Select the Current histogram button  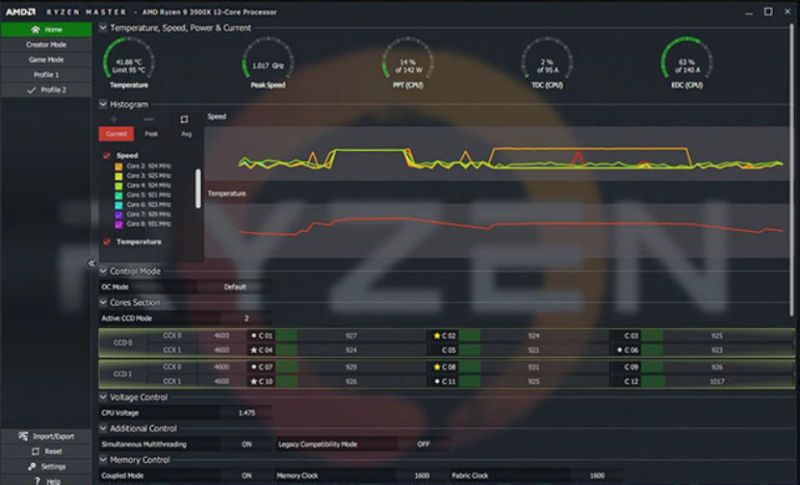(116, 134)
